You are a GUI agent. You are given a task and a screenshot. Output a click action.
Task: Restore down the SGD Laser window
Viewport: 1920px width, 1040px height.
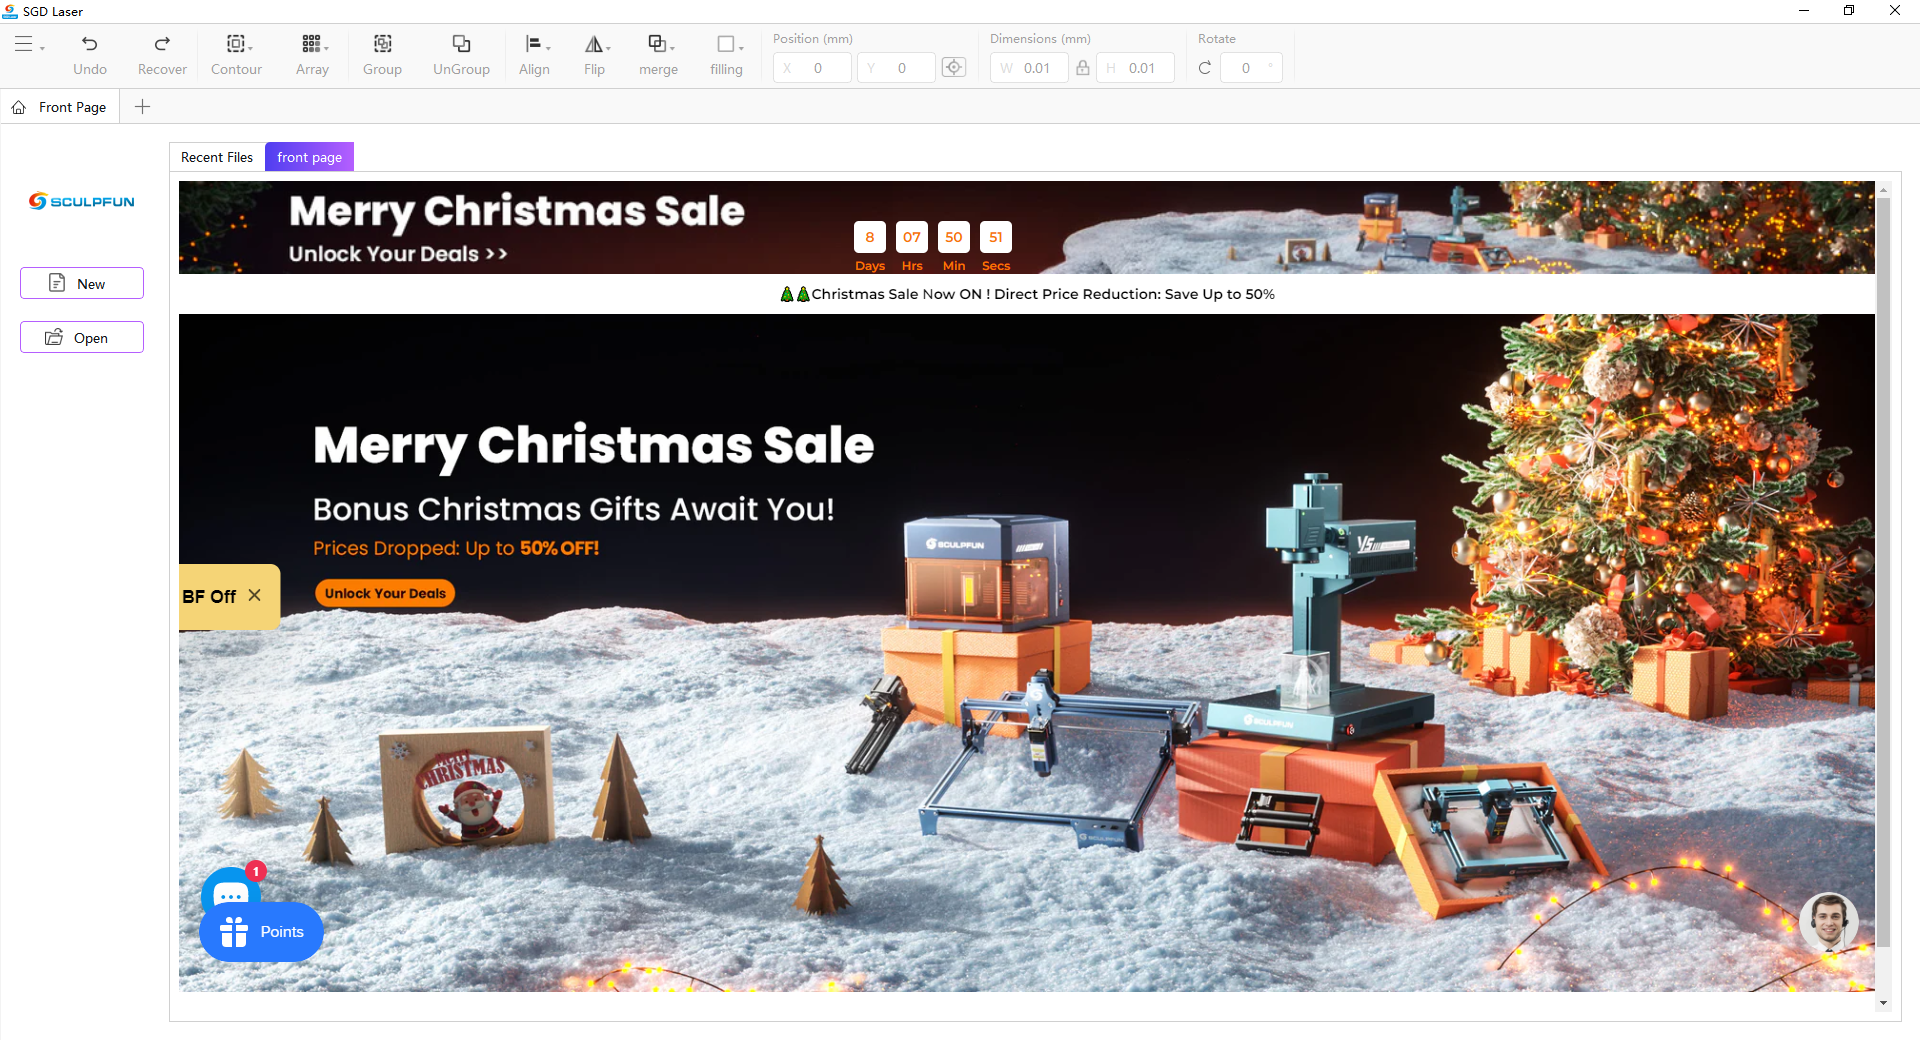(x=1849, y=11)
